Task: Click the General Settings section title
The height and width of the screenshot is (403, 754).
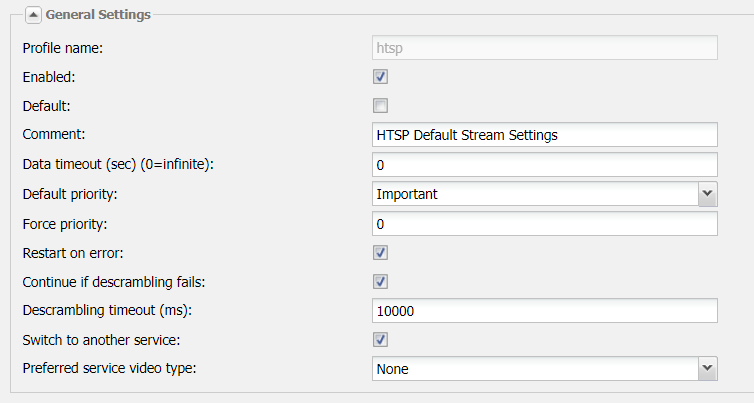Action: tap(98, 15)
